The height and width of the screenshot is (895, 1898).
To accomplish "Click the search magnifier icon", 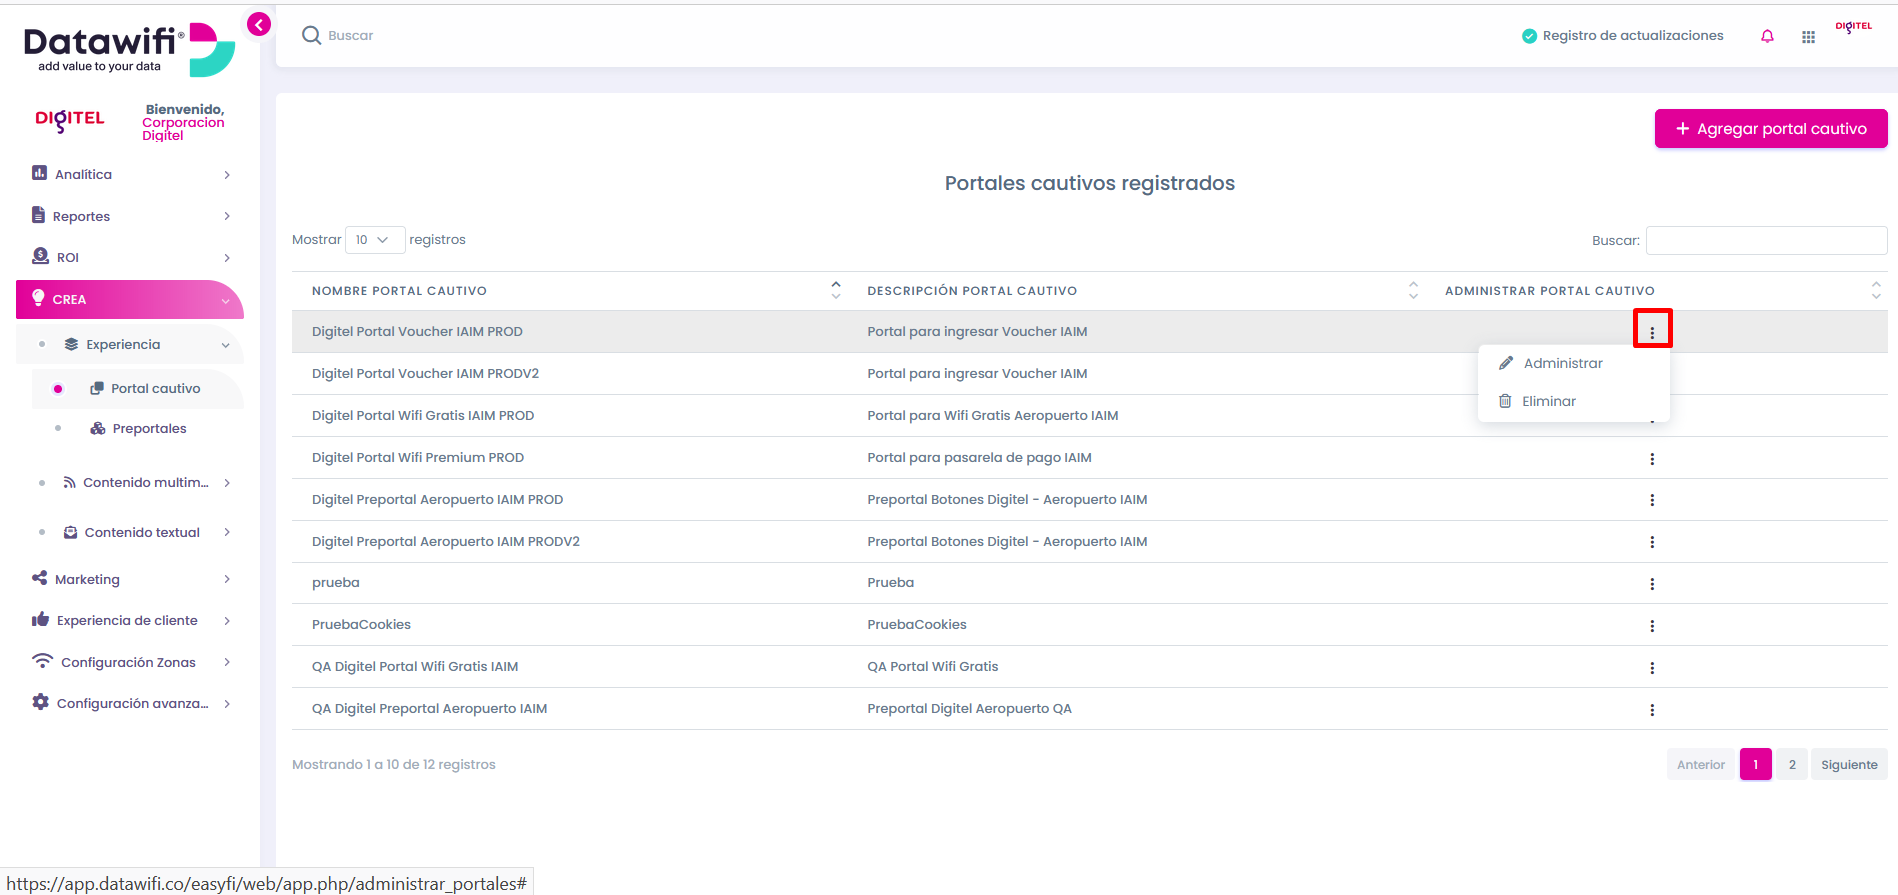I will [x=311, y=35].
